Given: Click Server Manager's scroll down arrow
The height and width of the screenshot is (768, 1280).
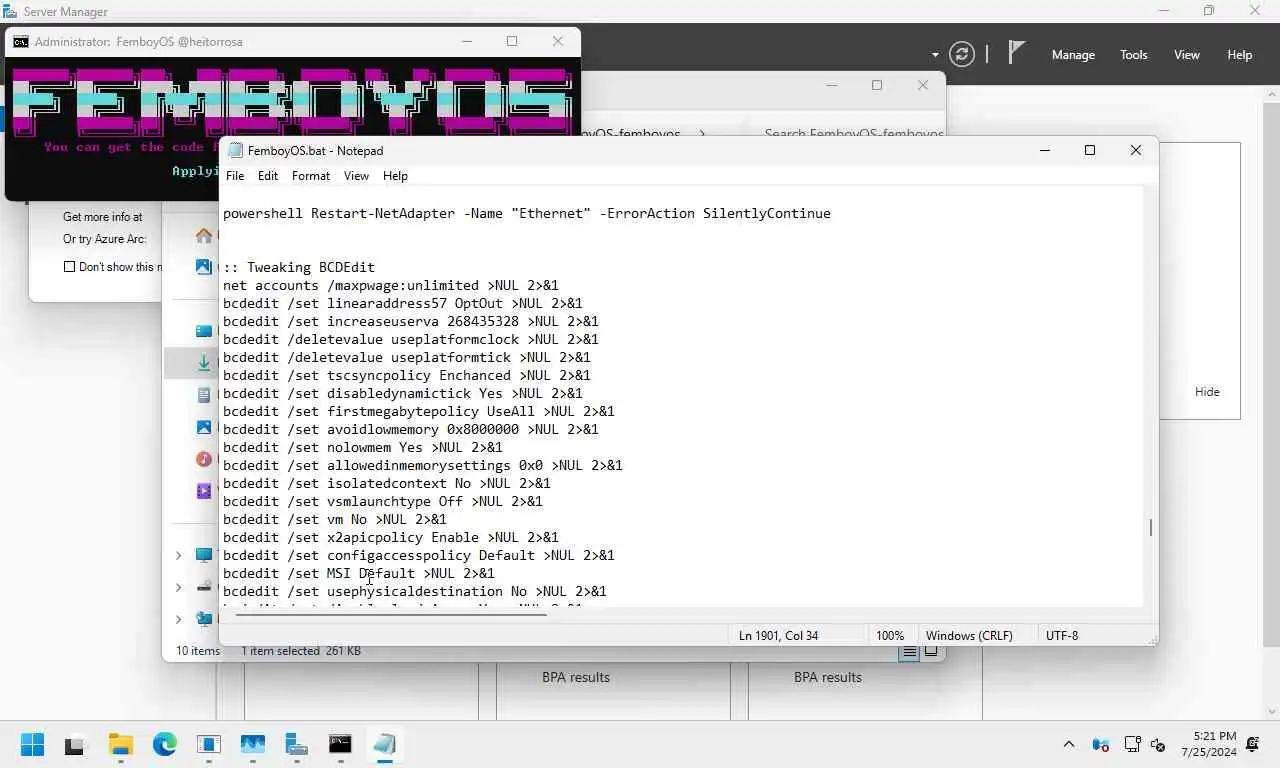Looking at the screenshot, I should tap(1272, 712).
